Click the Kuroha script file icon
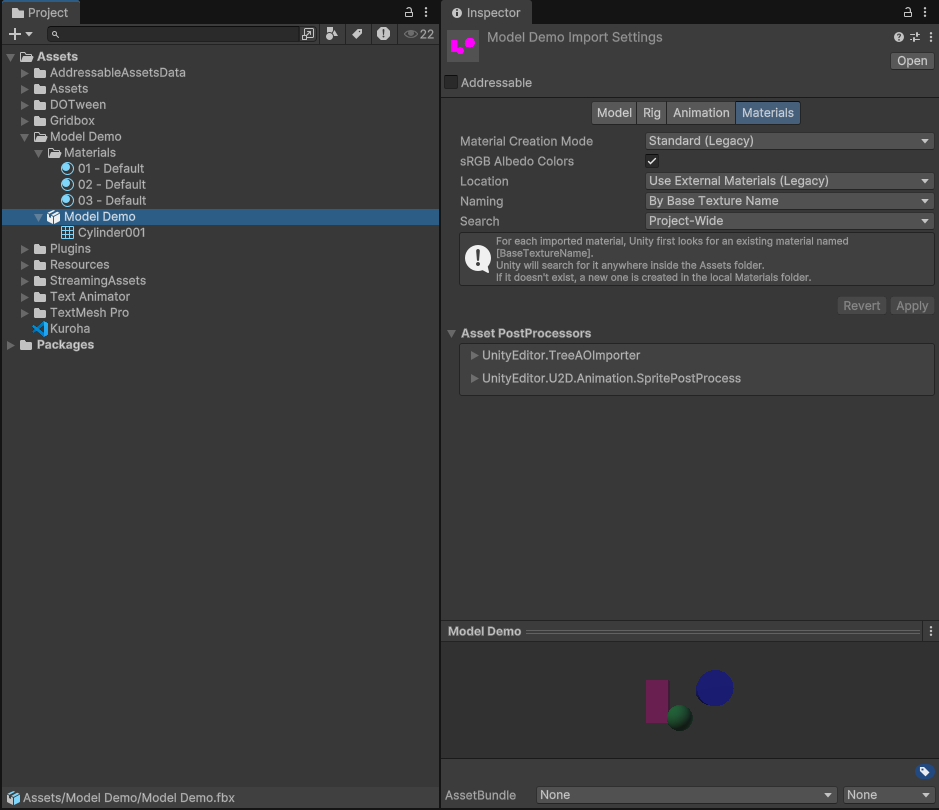The height and width of the screenshot is (810, 939). 40,329
